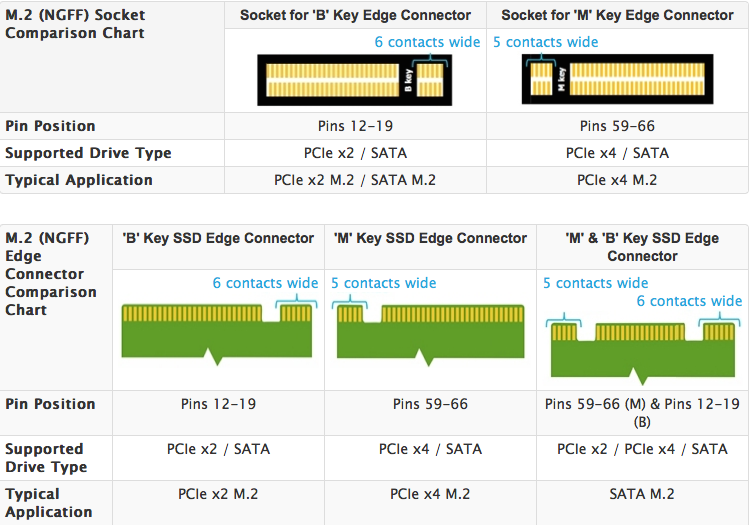Image resolution: width=750 pixels, height=525 pixels.
Task: Select the Socket for 'B' Key Edge Connector header
Action: (355, 15)
